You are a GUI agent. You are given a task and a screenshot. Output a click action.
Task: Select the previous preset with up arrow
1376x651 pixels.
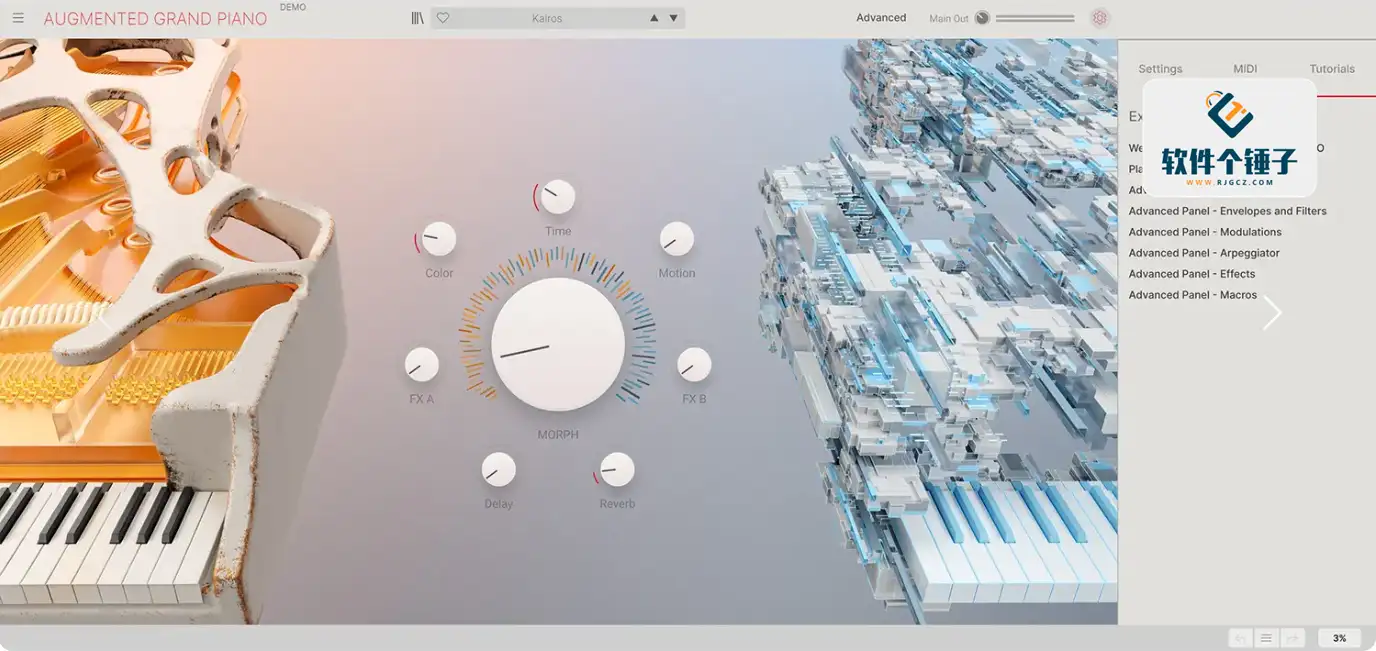point(655,18)
